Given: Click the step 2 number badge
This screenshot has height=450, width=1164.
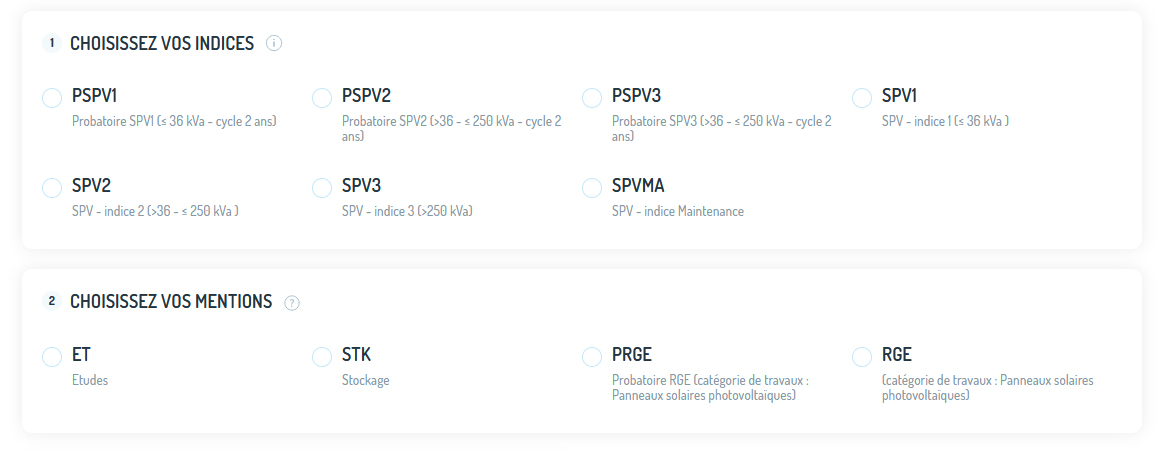Looking at the screenshot, I should [52, 301].
